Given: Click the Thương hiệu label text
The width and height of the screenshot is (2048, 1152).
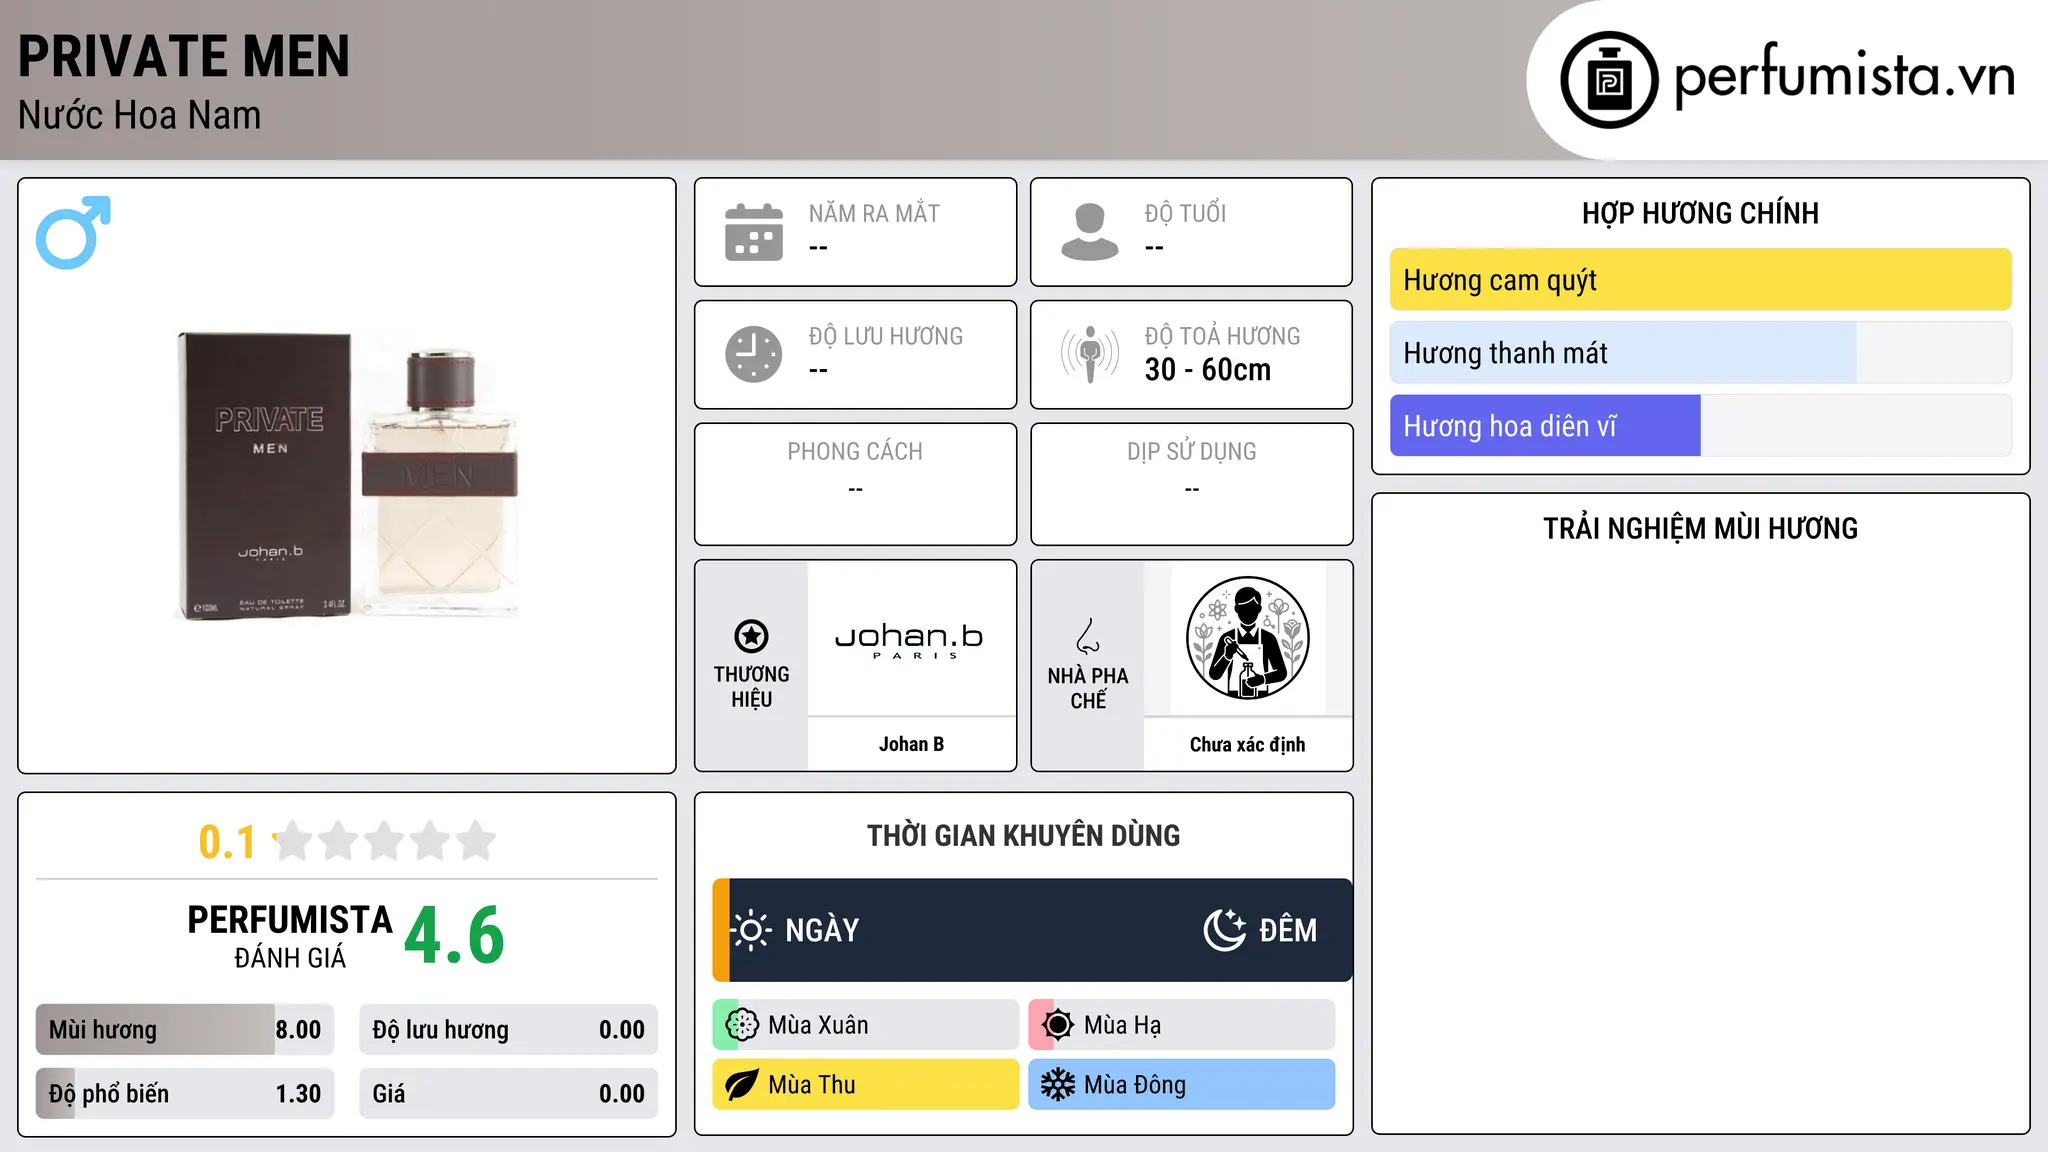Looking at the screenshot, I should (x=752, y=687).
